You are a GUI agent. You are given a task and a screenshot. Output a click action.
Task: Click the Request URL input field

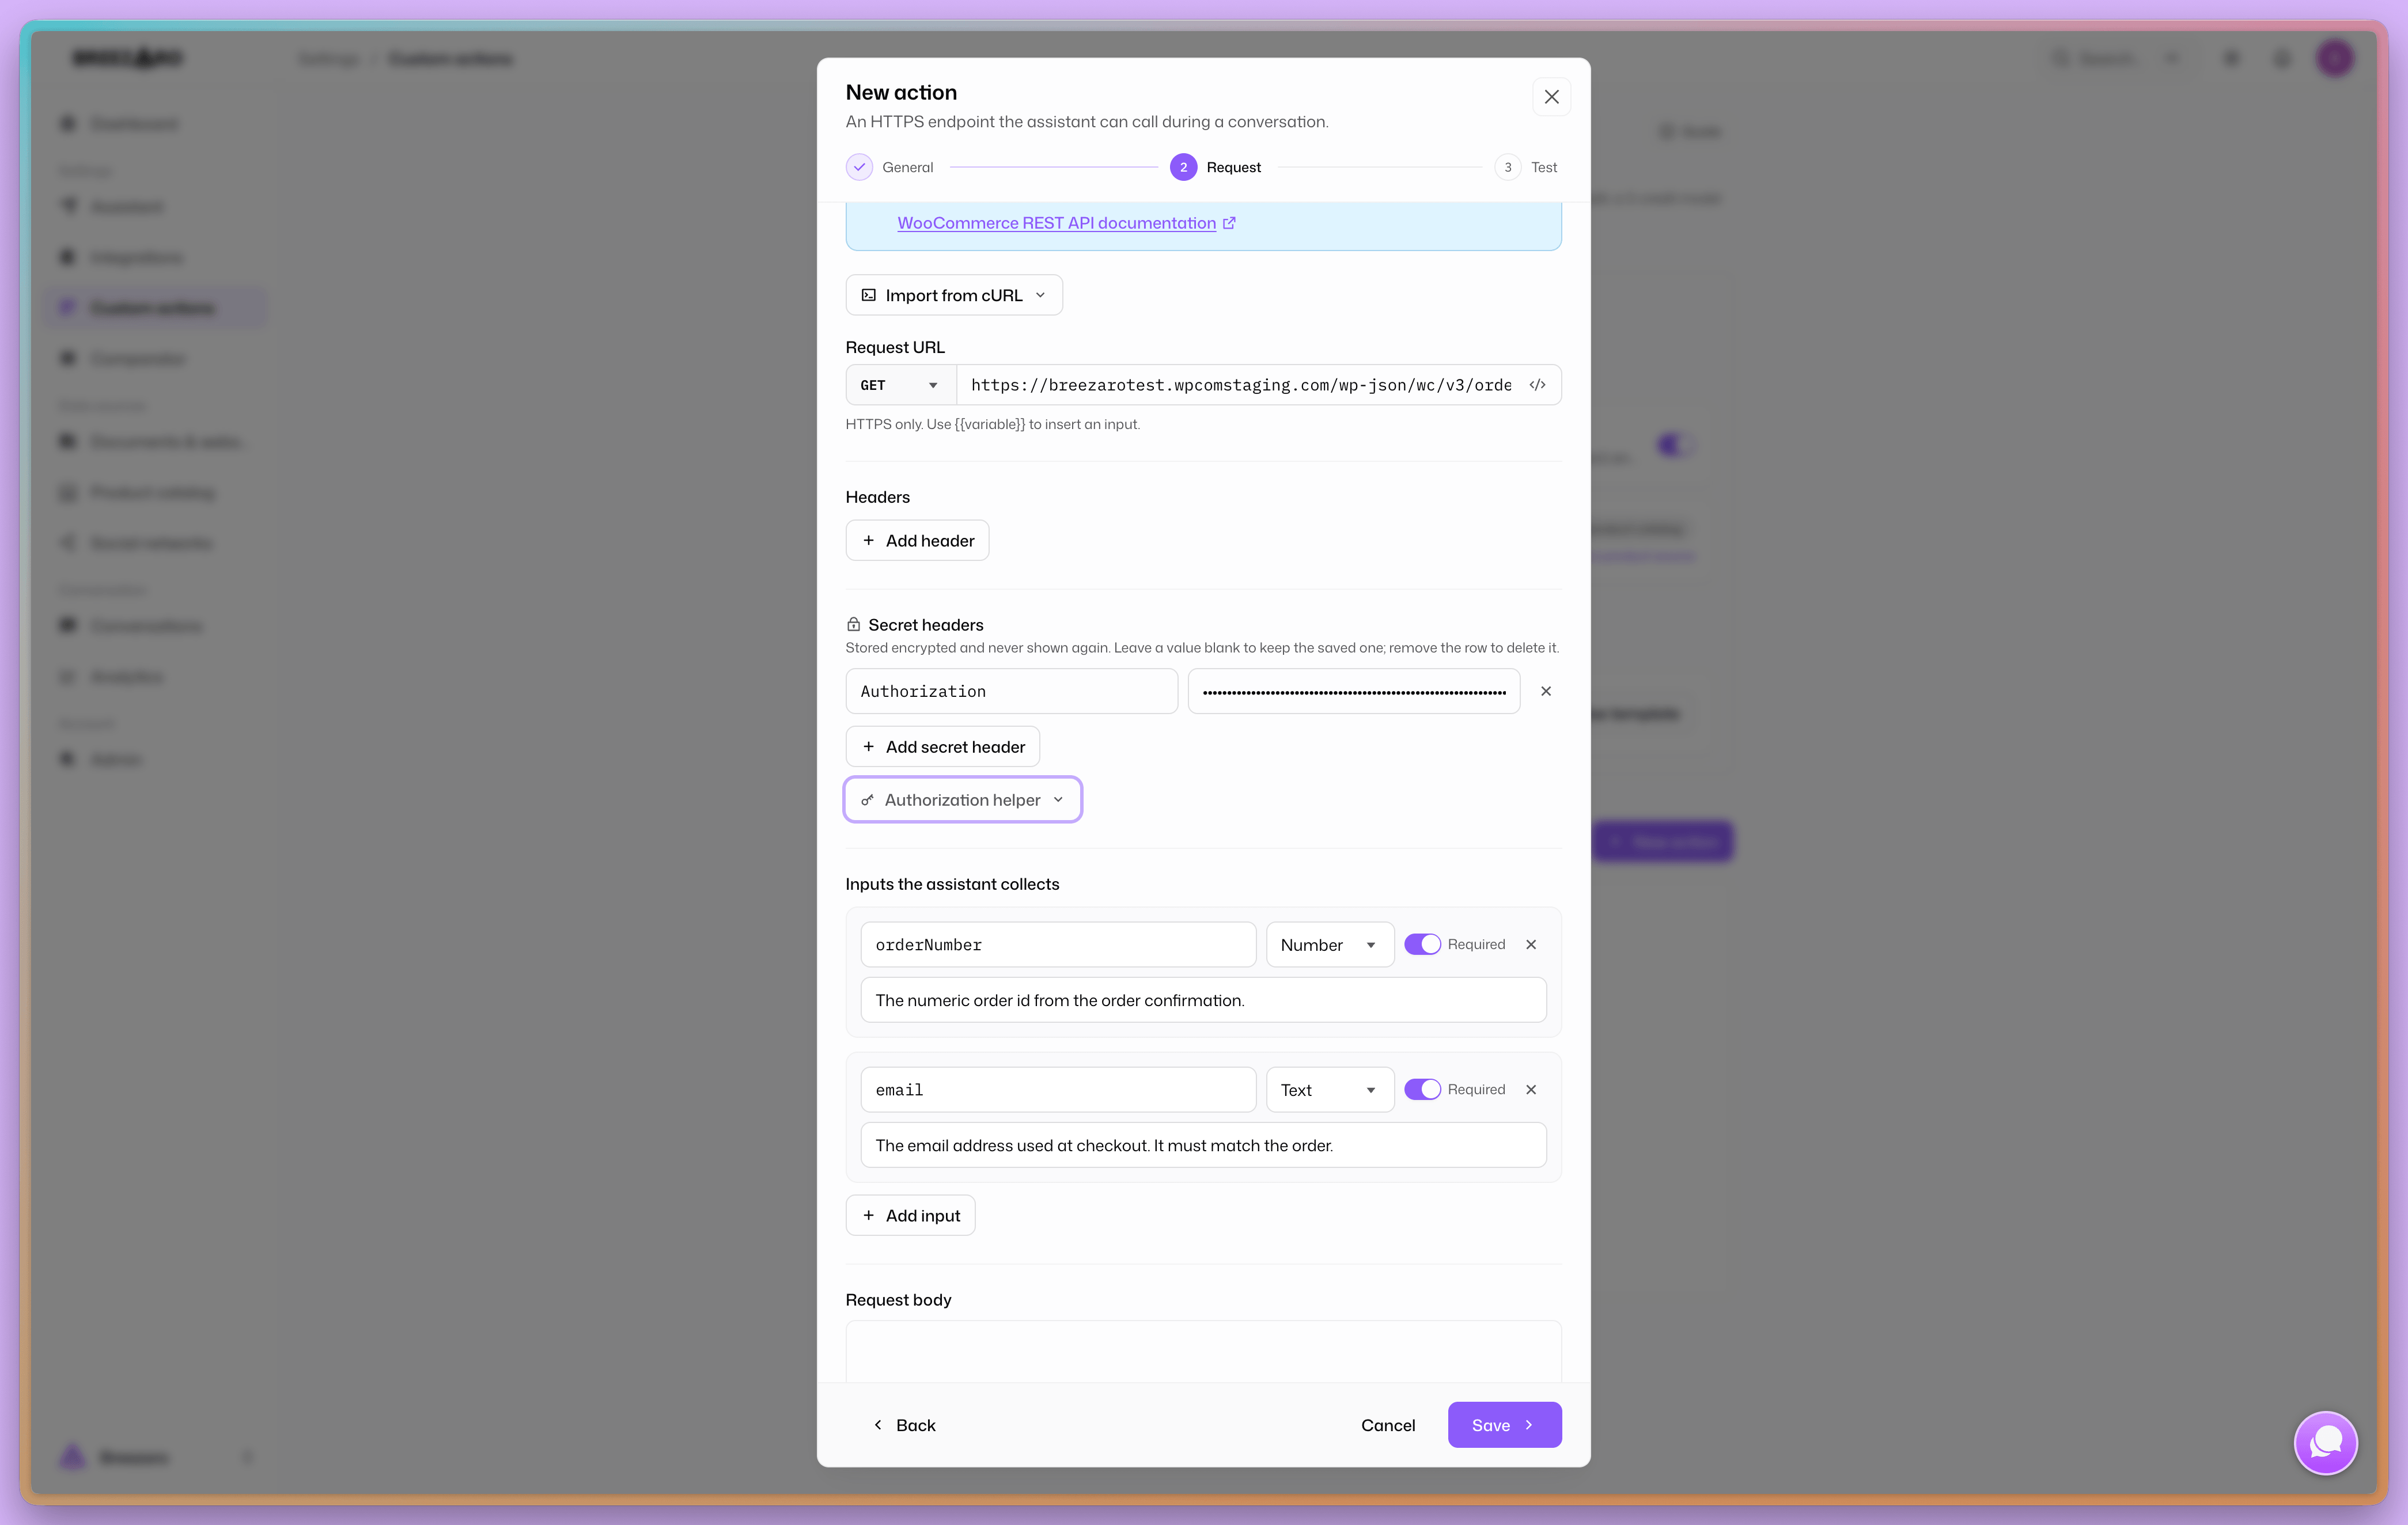[x=1240, y=385]
